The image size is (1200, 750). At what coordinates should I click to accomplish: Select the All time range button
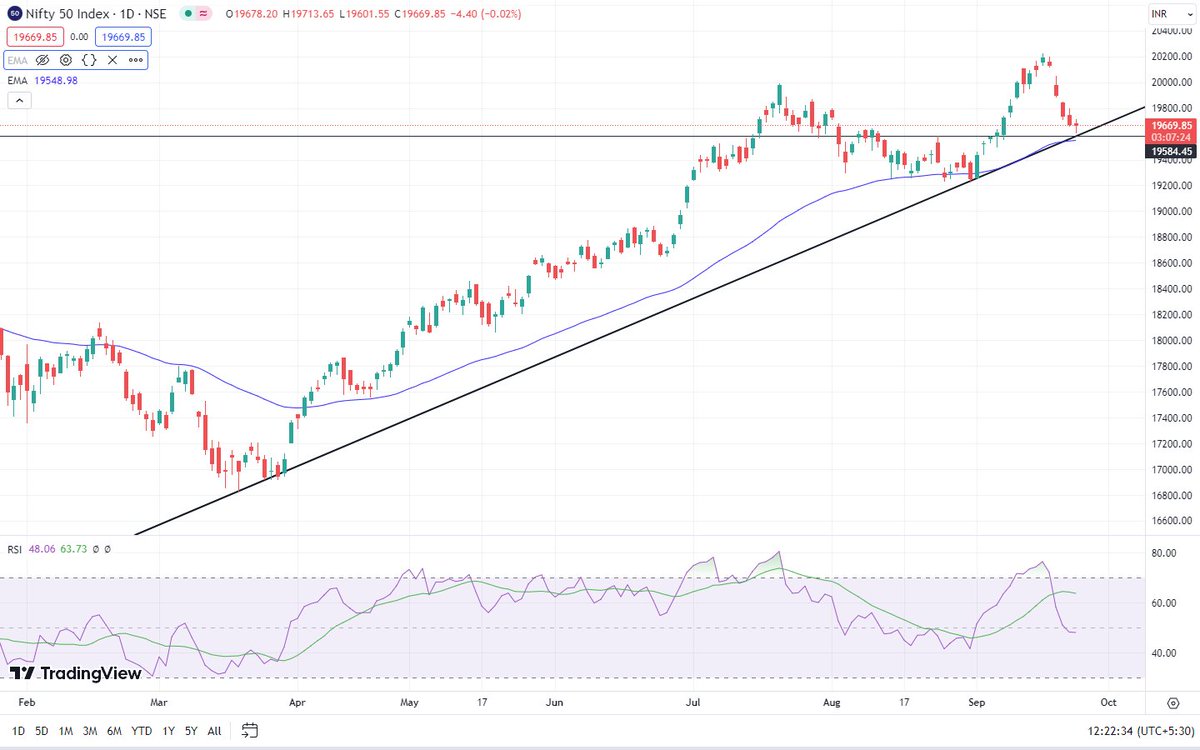pos(213,731)
